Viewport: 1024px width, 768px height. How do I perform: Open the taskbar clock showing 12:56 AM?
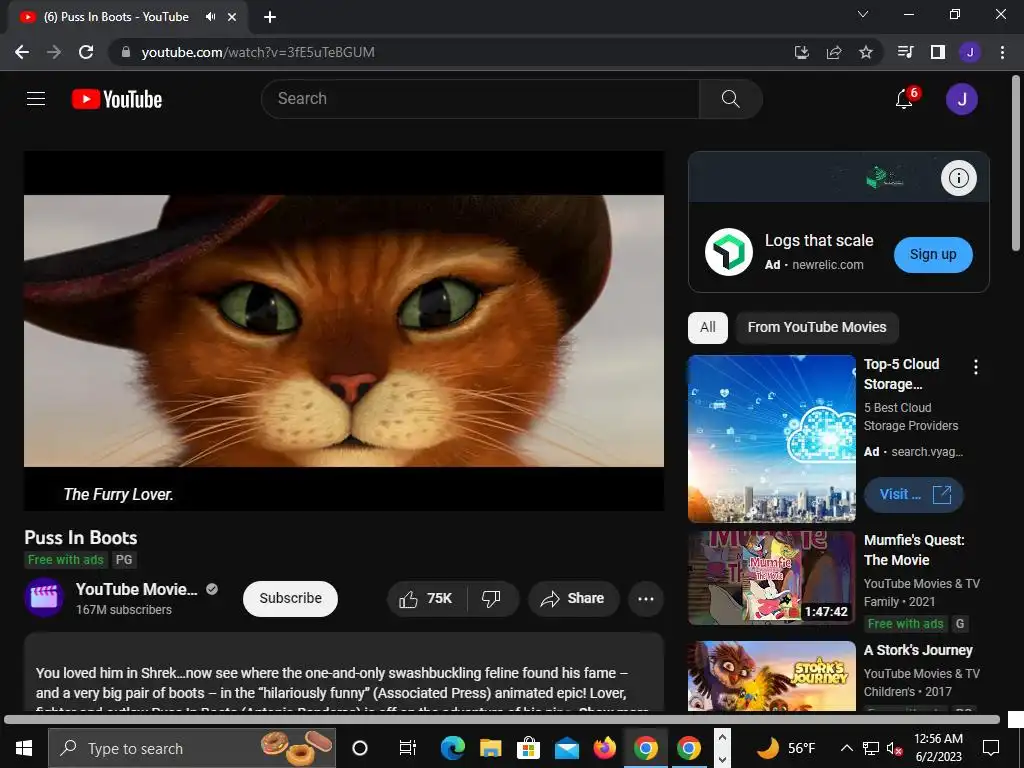pos(938,748)
